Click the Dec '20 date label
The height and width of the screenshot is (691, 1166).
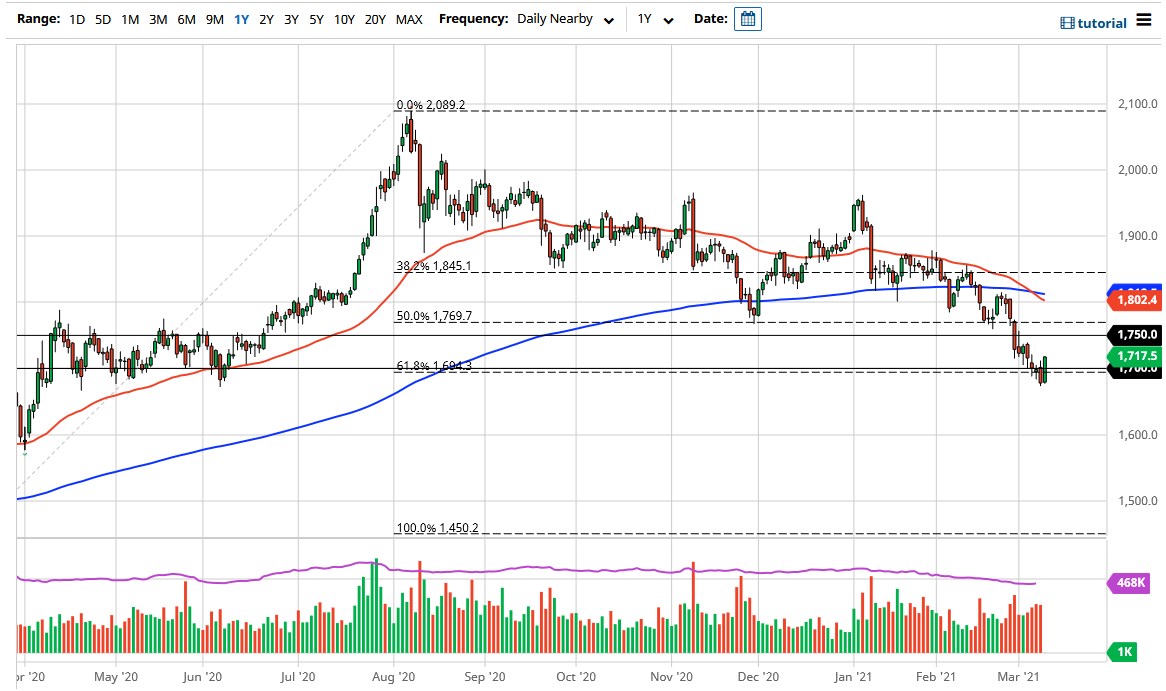click(x=758, y=677)
